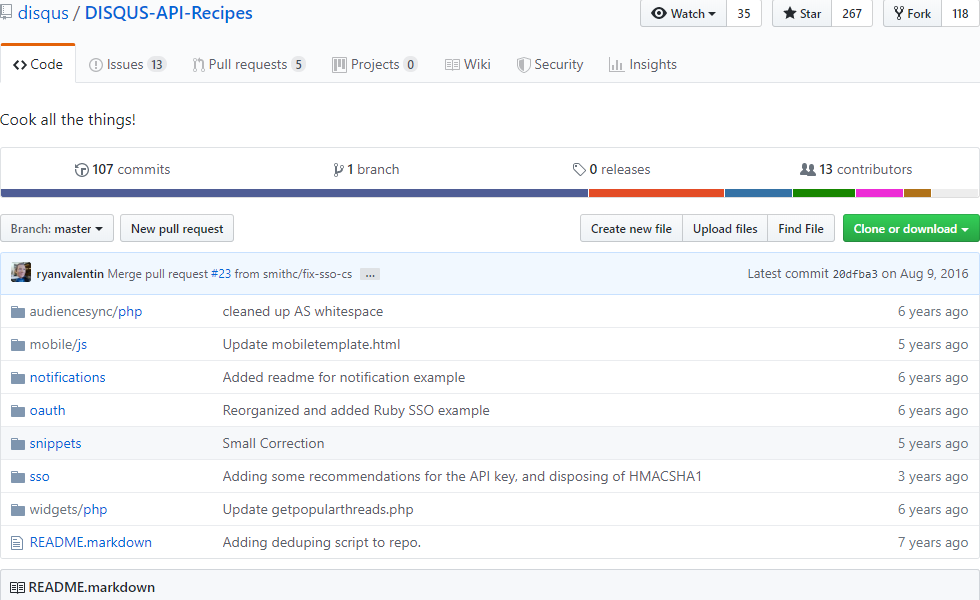View the 107 commits link
Viewport: 980px width, 600px height.
coord(122,169)
